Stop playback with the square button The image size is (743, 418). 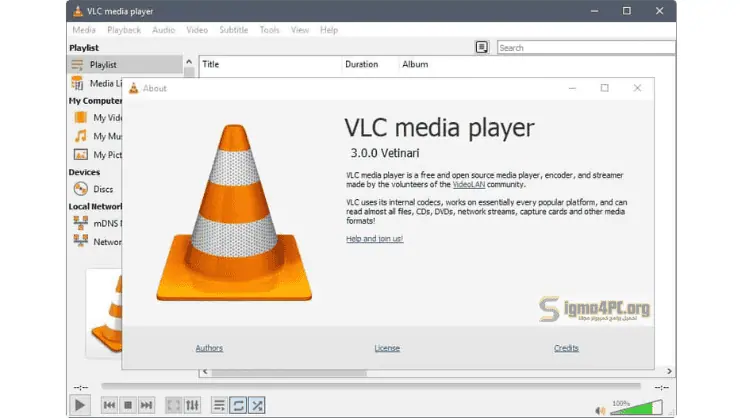click(128, 405)
